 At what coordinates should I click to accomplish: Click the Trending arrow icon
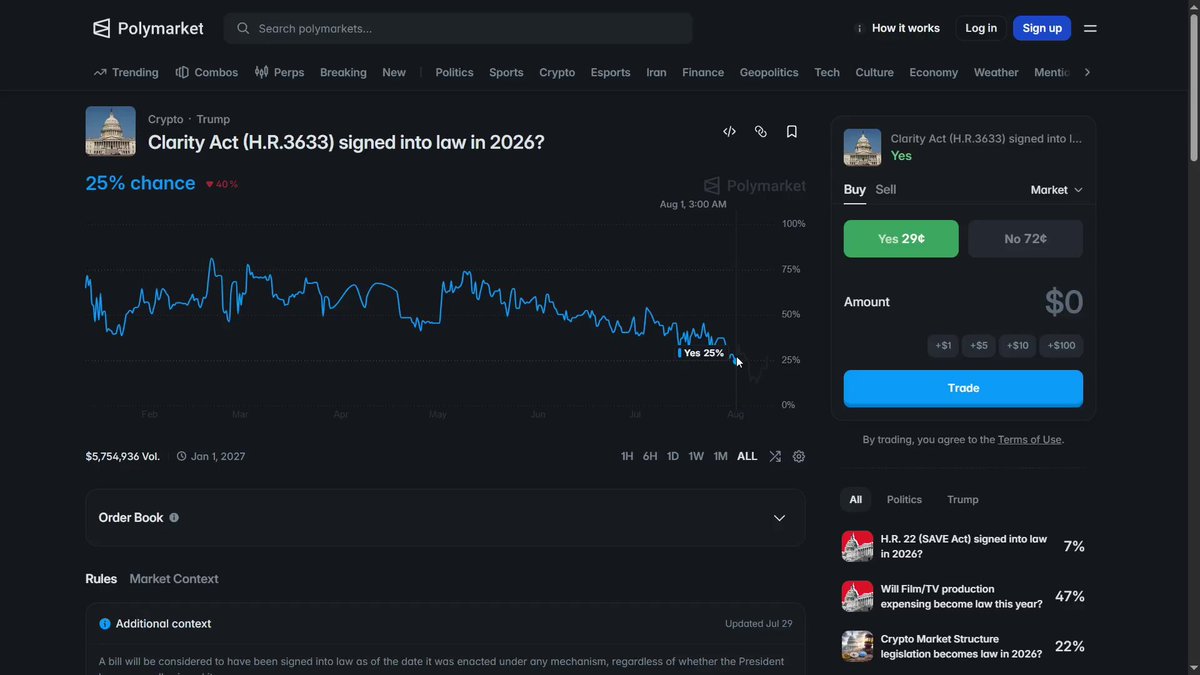pos(100,72)
